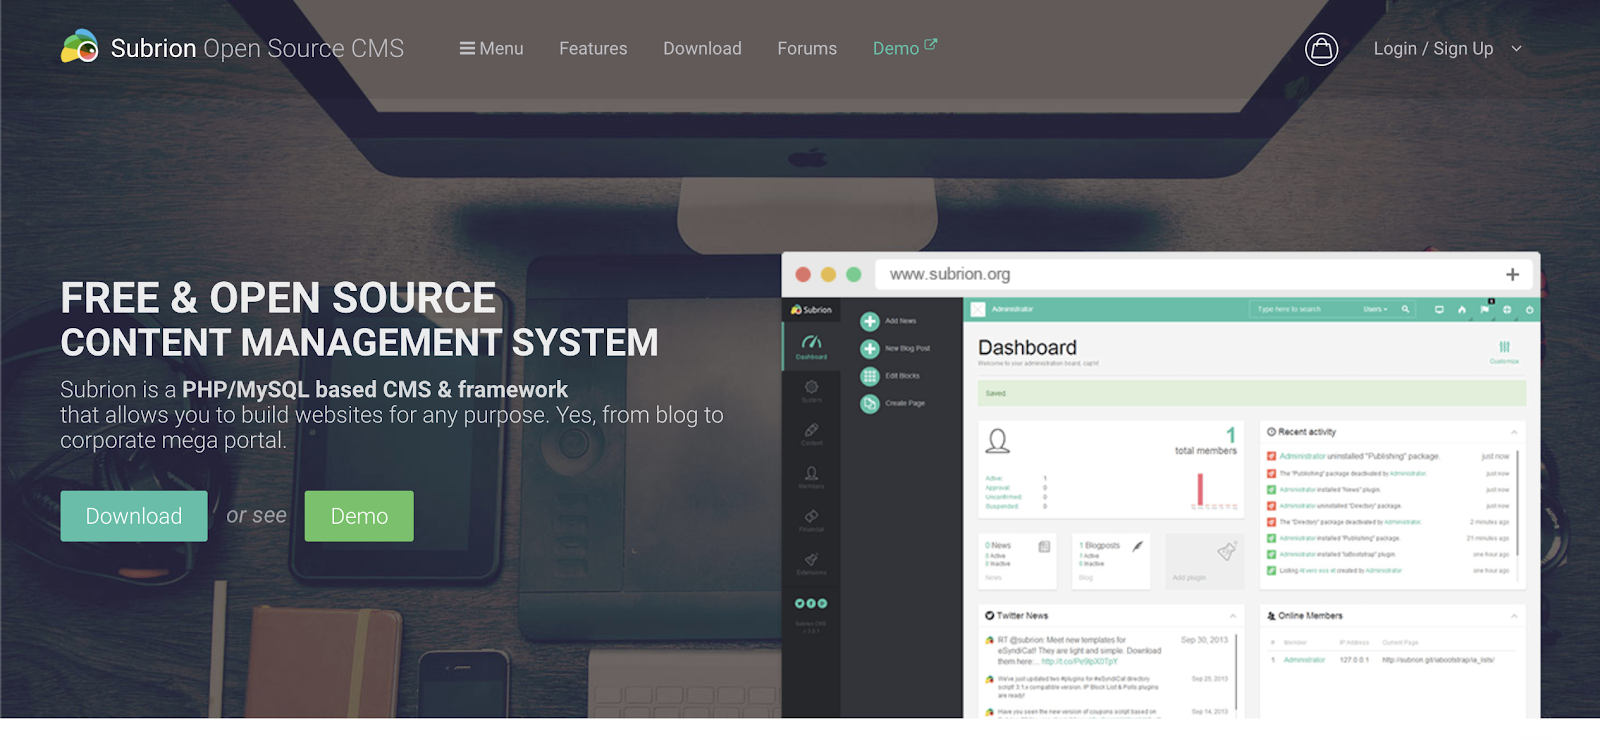The width and height of the screenshot is (1600, 740).
Task: Click the green 'Saved.' notification bar
Action: pyautogui.click(x=1251, y=393)
